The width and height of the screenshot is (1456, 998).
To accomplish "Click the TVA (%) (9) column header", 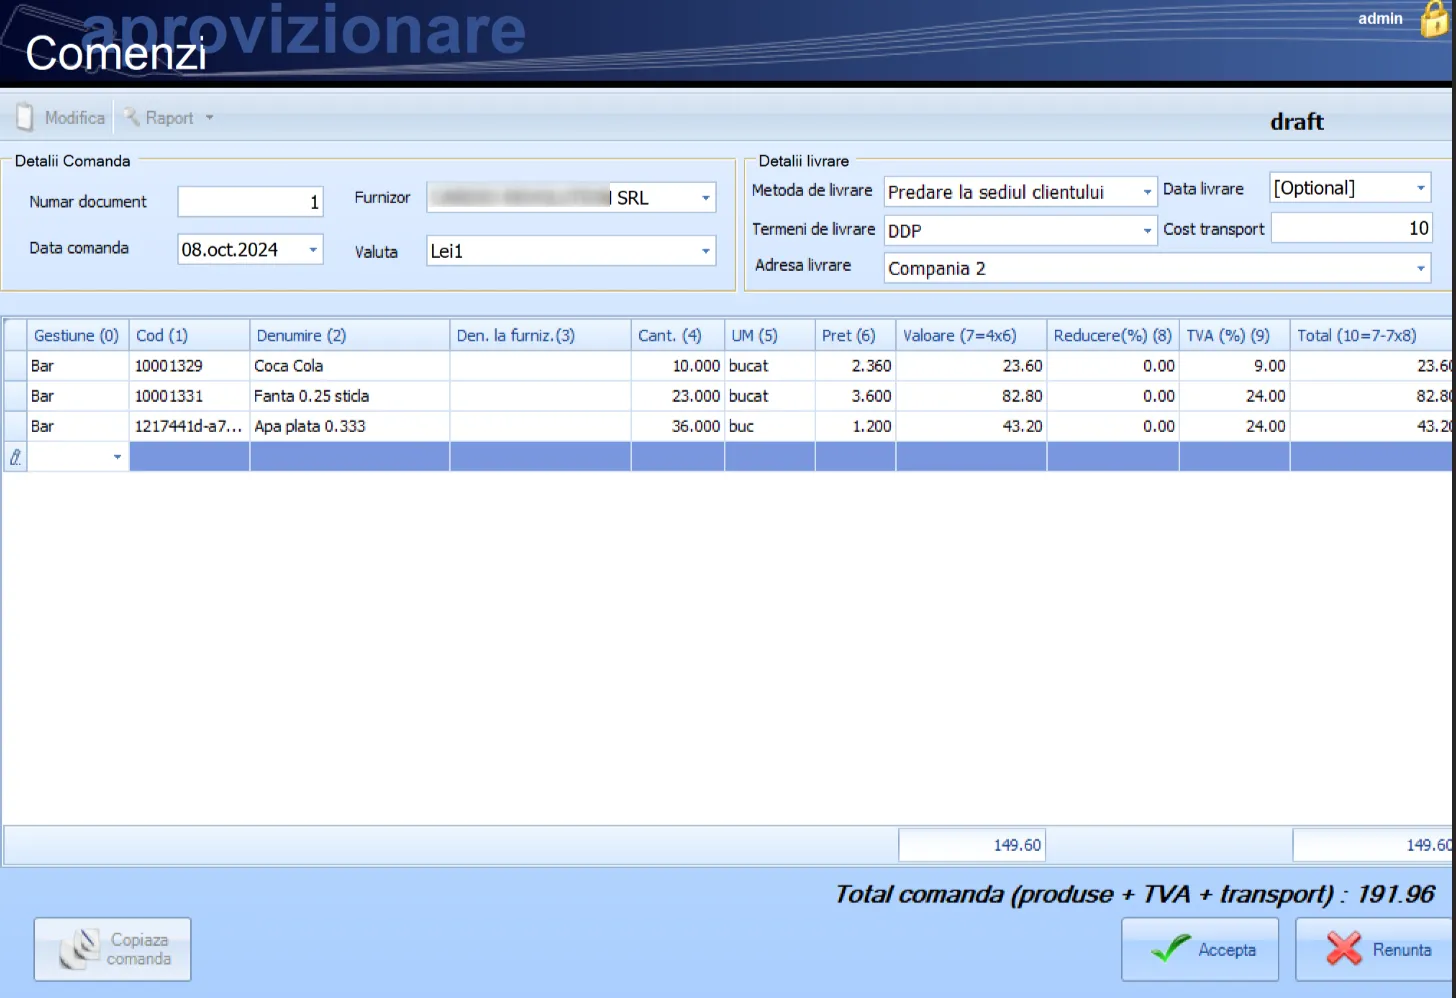I will 1234,335.
